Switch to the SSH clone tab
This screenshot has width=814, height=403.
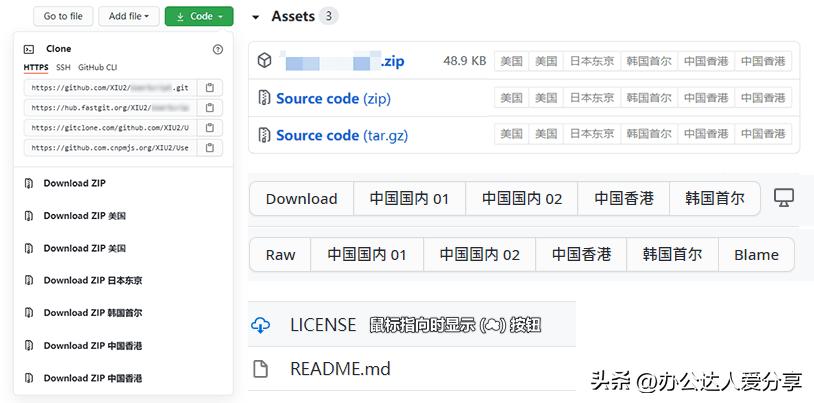point(63,68)
